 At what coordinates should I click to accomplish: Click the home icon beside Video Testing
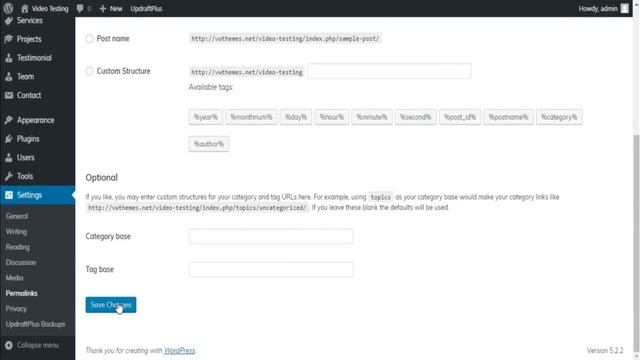point(24,8)
